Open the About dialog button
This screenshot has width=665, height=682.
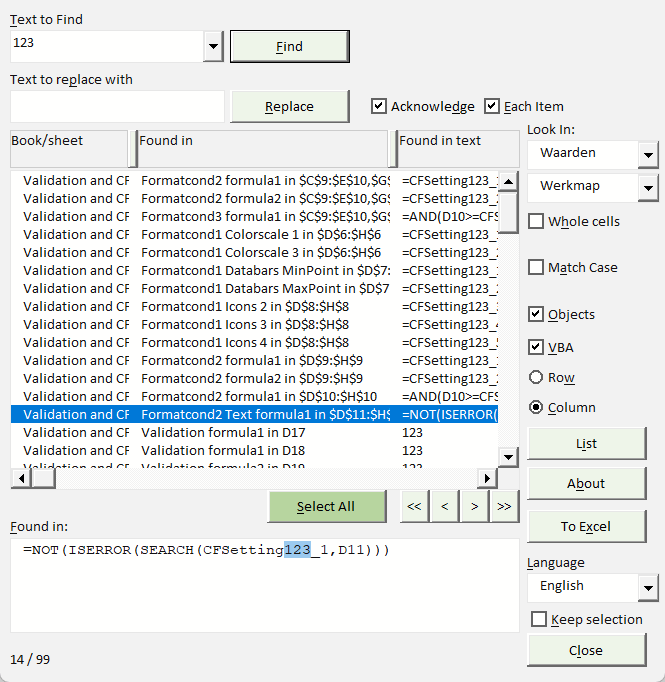(587, 484)
